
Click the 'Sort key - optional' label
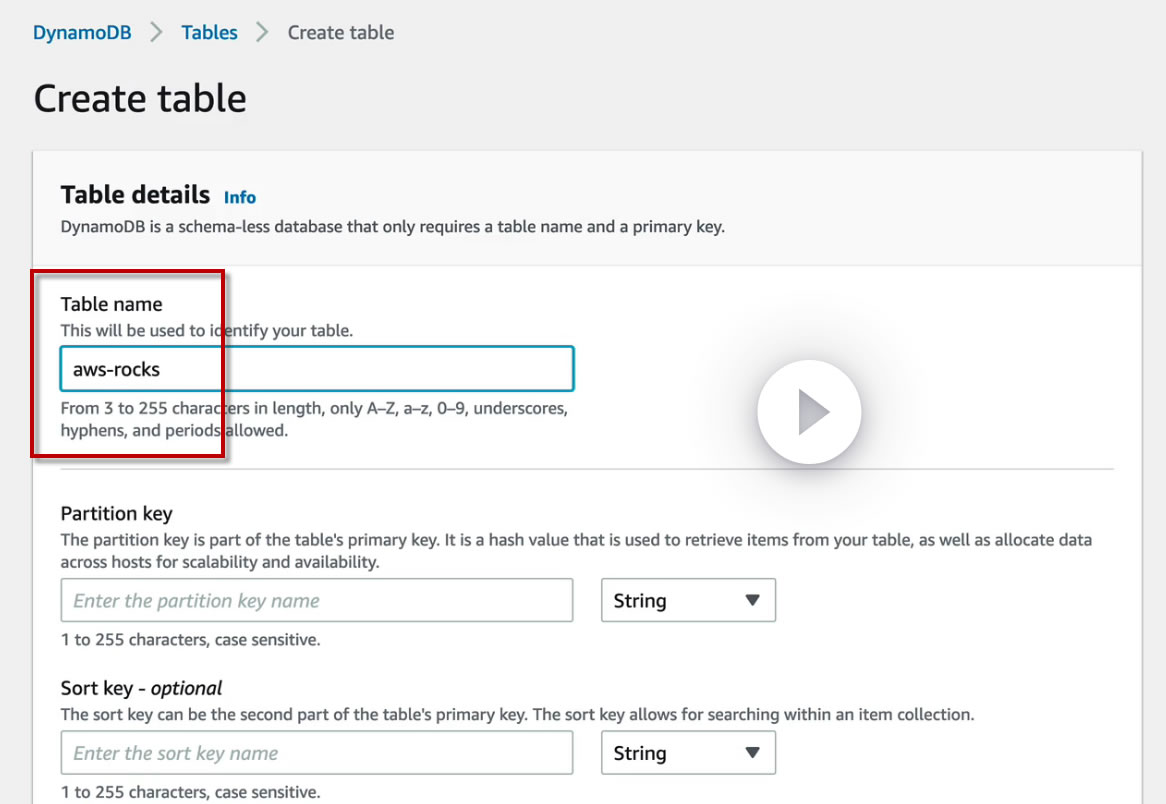pyautogui.click(x=141, y=689)
